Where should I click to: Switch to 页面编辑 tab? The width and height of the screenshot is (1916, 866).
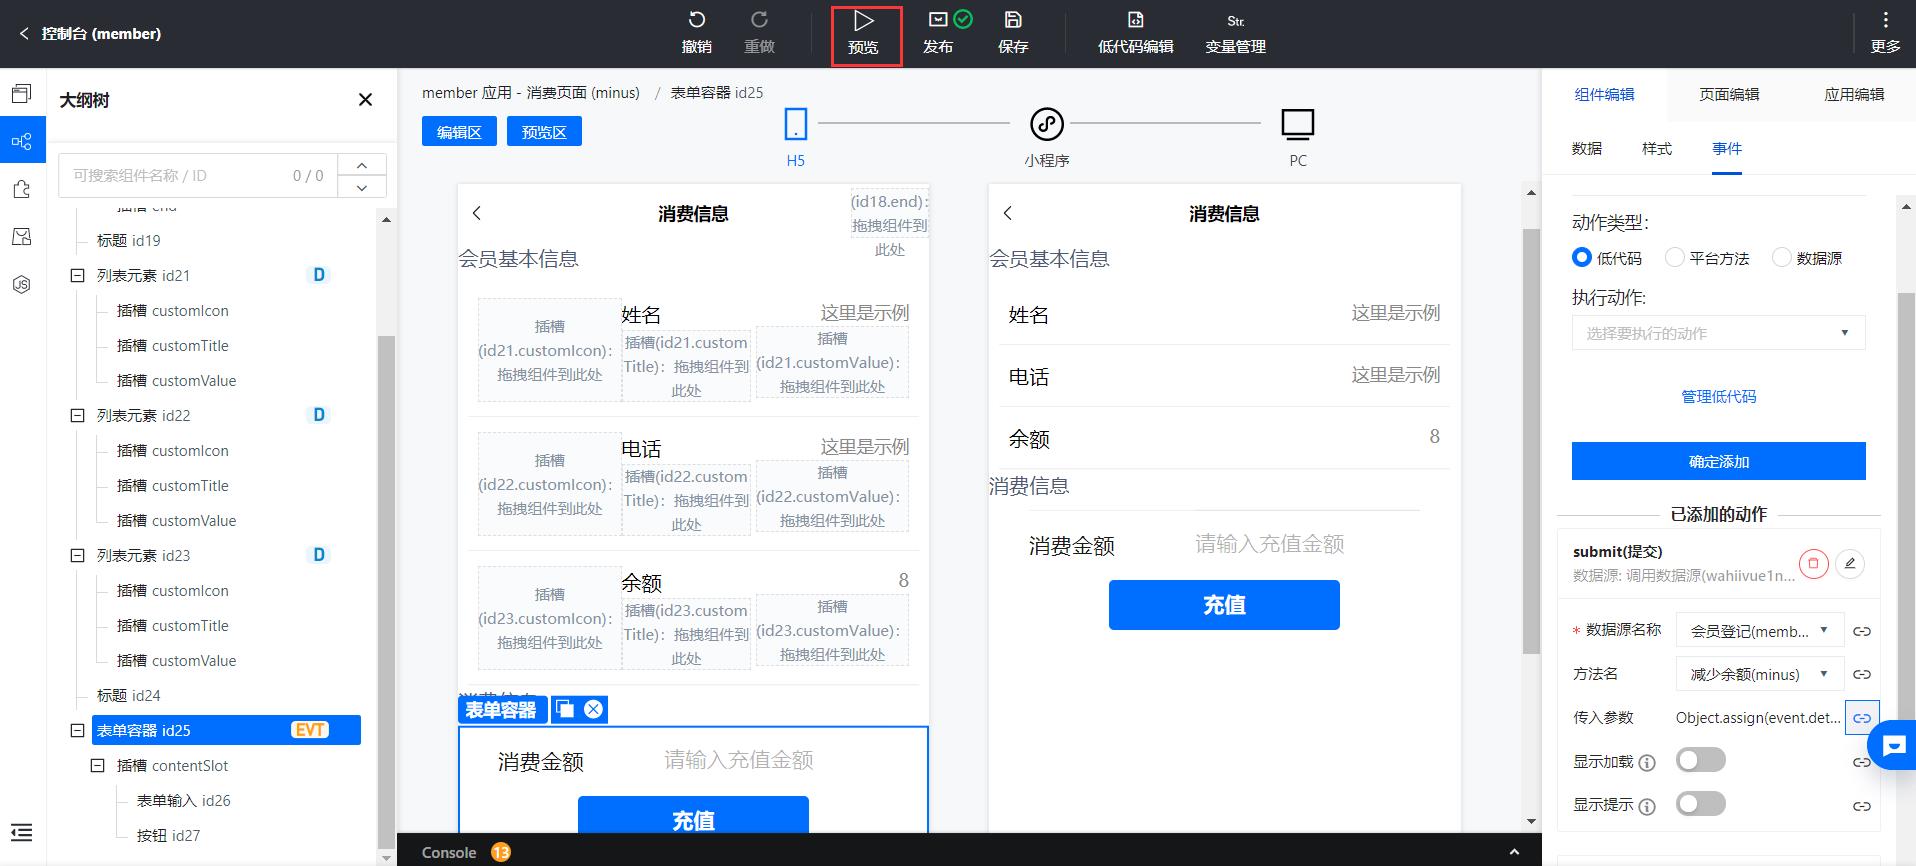1729,94
